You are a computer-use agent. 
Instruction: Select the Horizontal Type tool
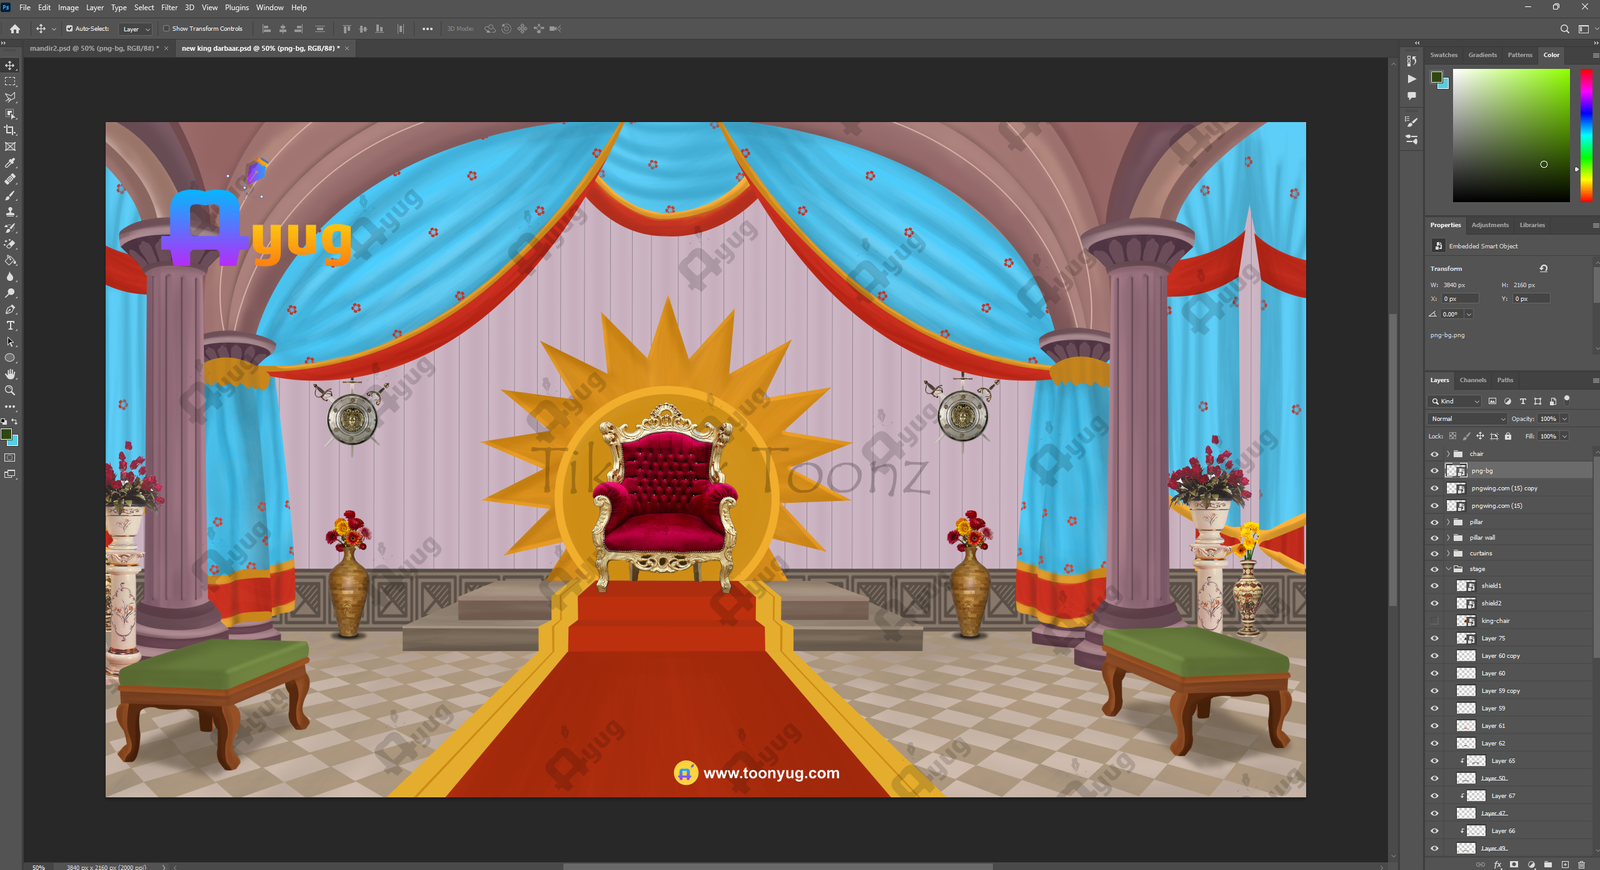[10, 326]
